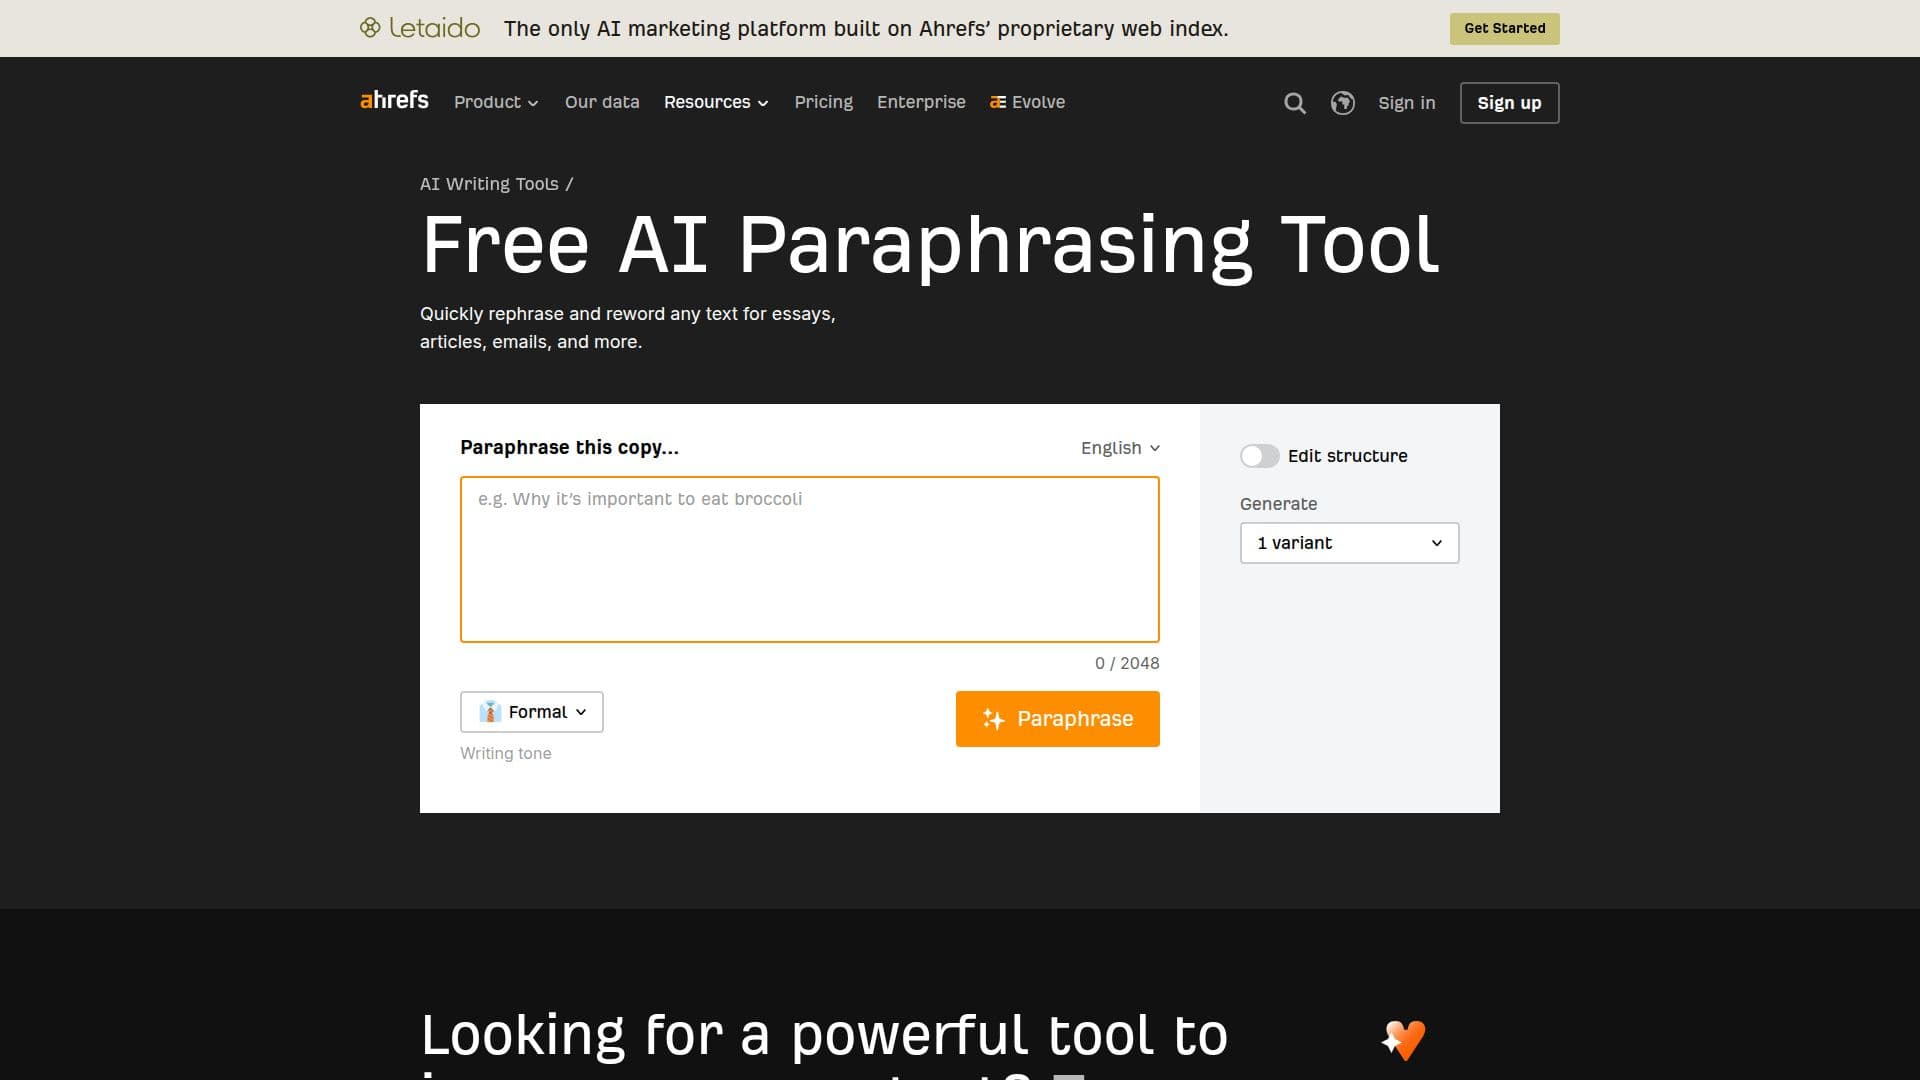Open the site search magnifier icon
Viewport: 1920px width, 1080px height.
(x=1295, y=103)
